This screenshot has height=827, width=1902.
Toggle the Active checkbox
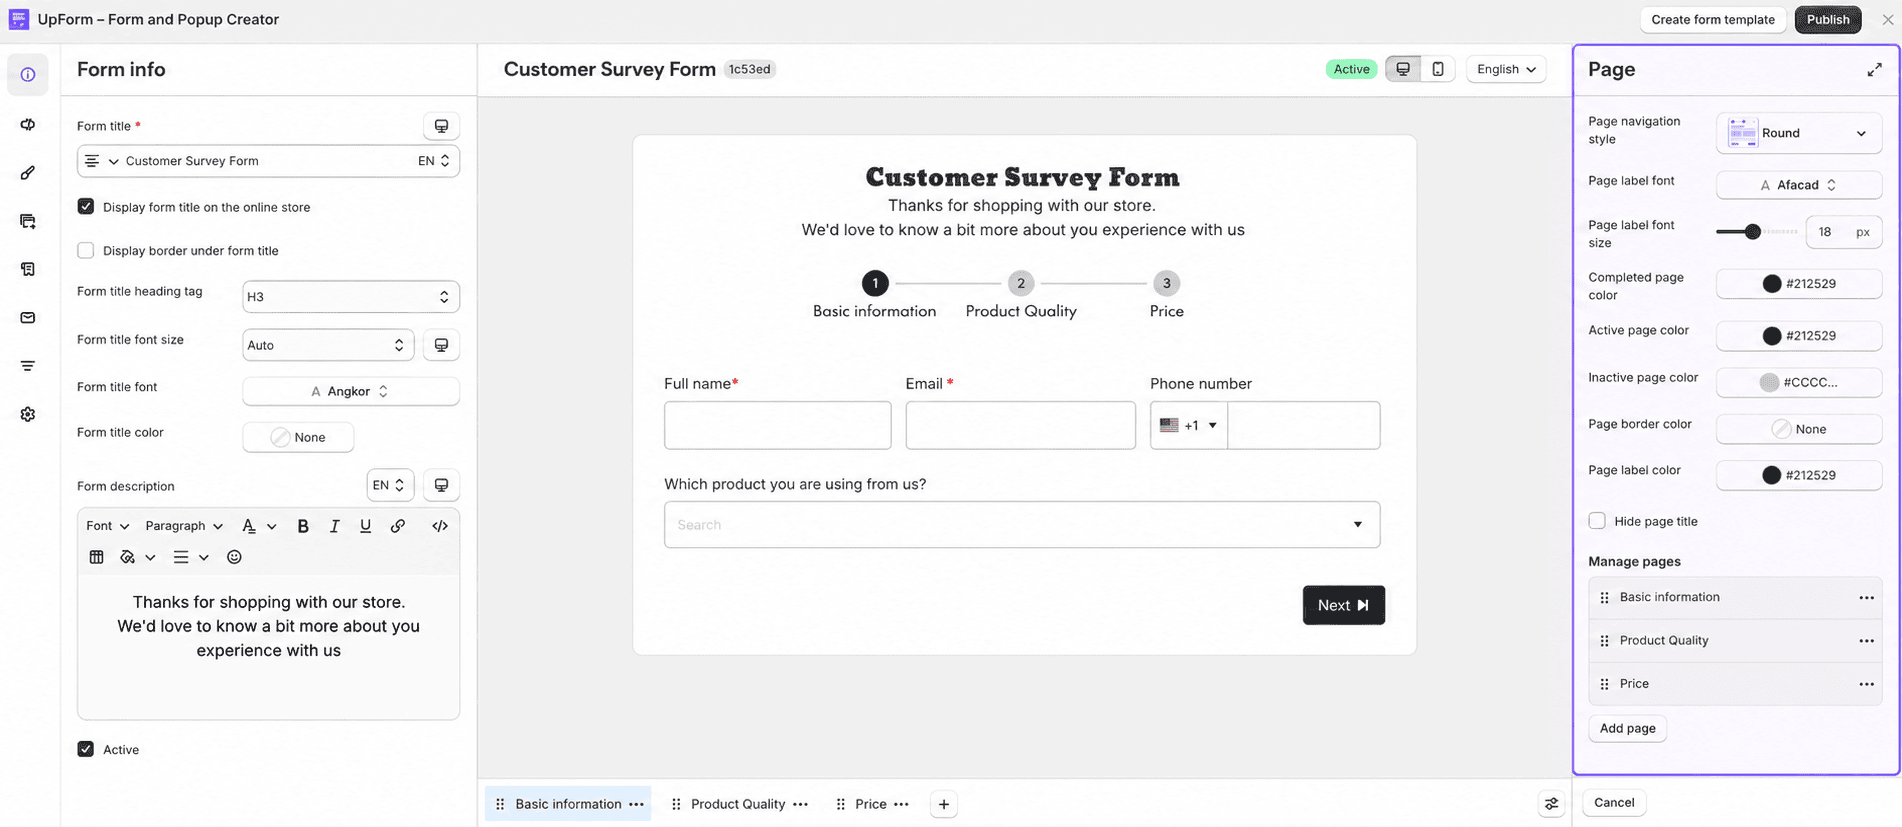(86, 749)
